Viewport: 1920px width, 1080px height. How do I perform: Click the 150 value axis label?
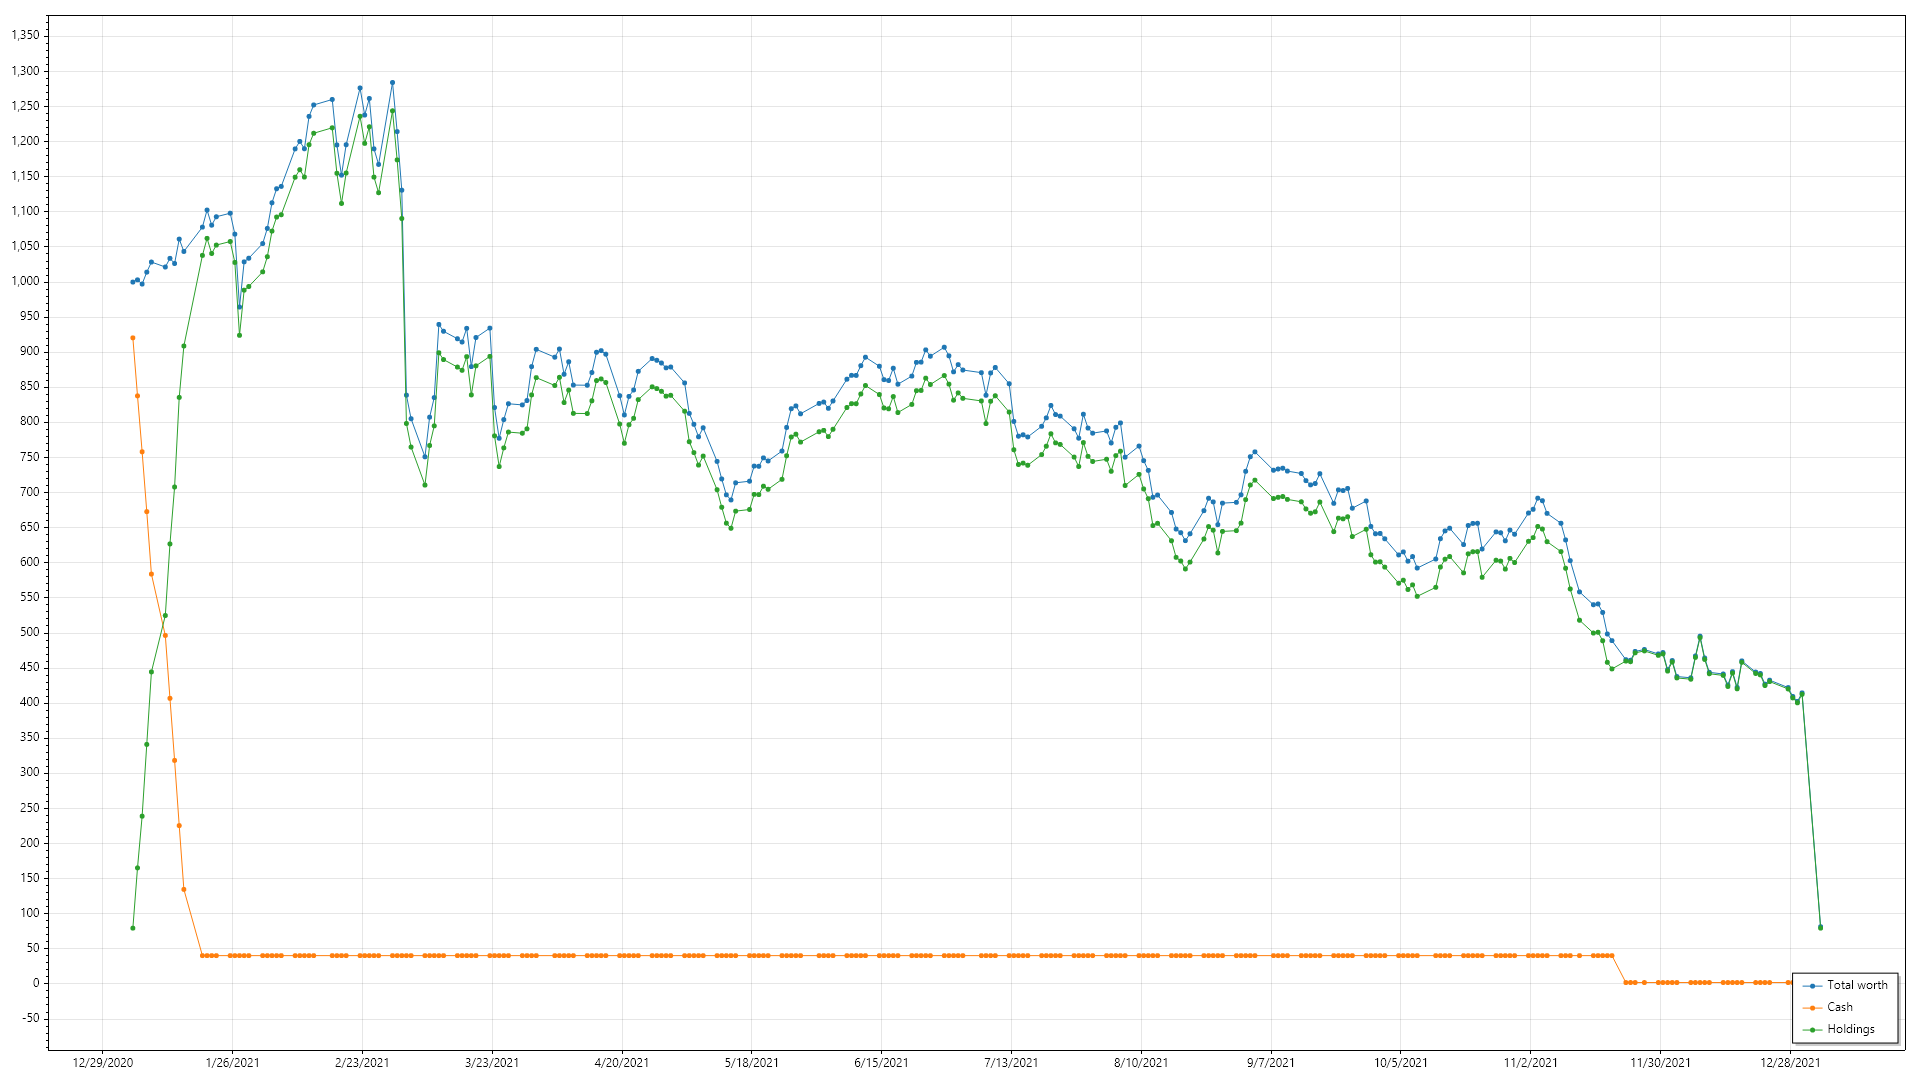tap(30, 878)
